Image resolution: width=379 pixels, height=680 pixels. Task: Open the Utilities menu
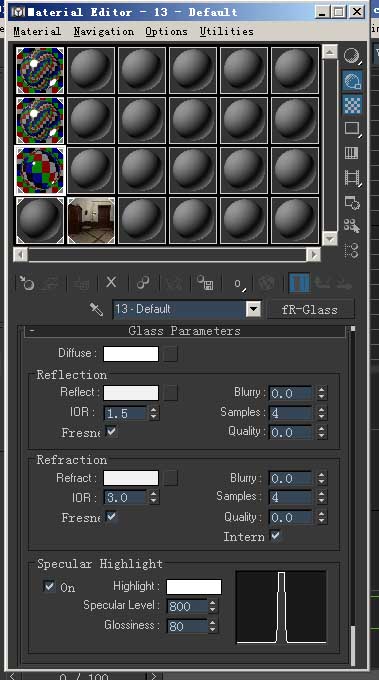pyautogui.click(x=227, y=32)
